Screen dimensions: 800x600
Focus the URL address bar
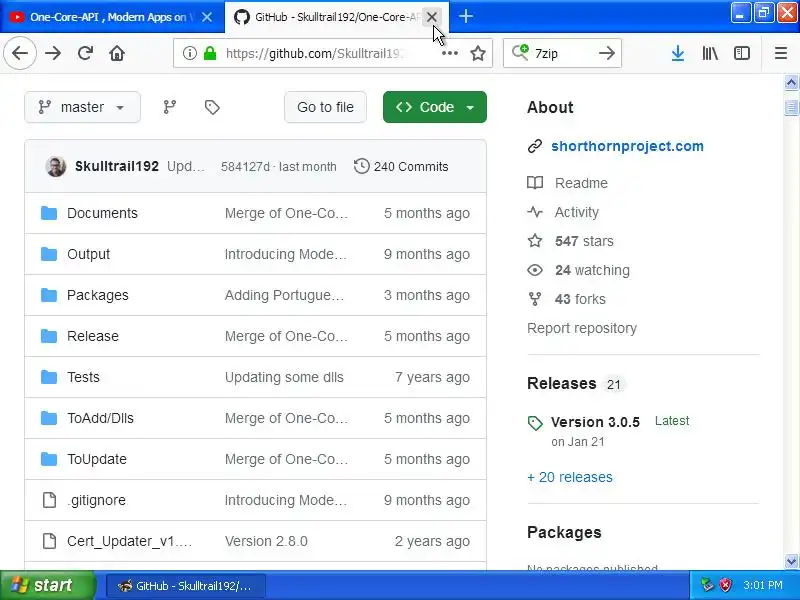point(332,53)
